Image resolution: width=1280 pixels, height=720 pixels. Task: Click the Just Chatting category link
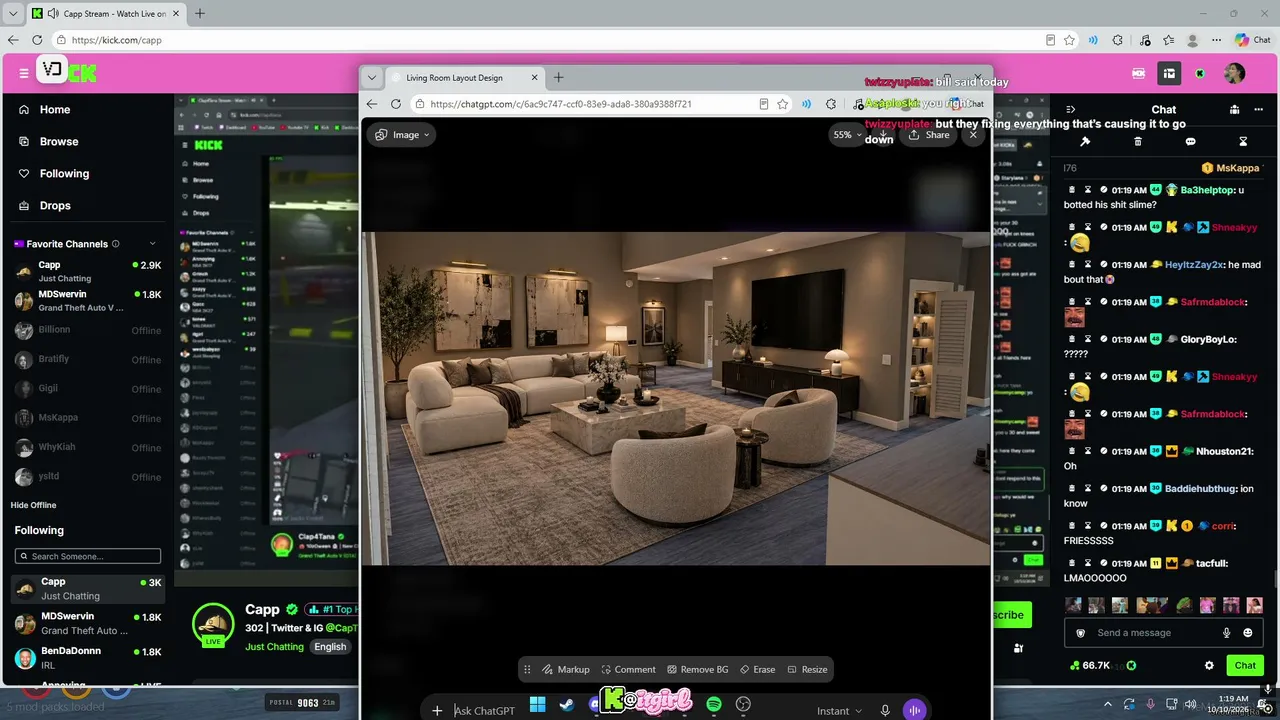point(274,647)
